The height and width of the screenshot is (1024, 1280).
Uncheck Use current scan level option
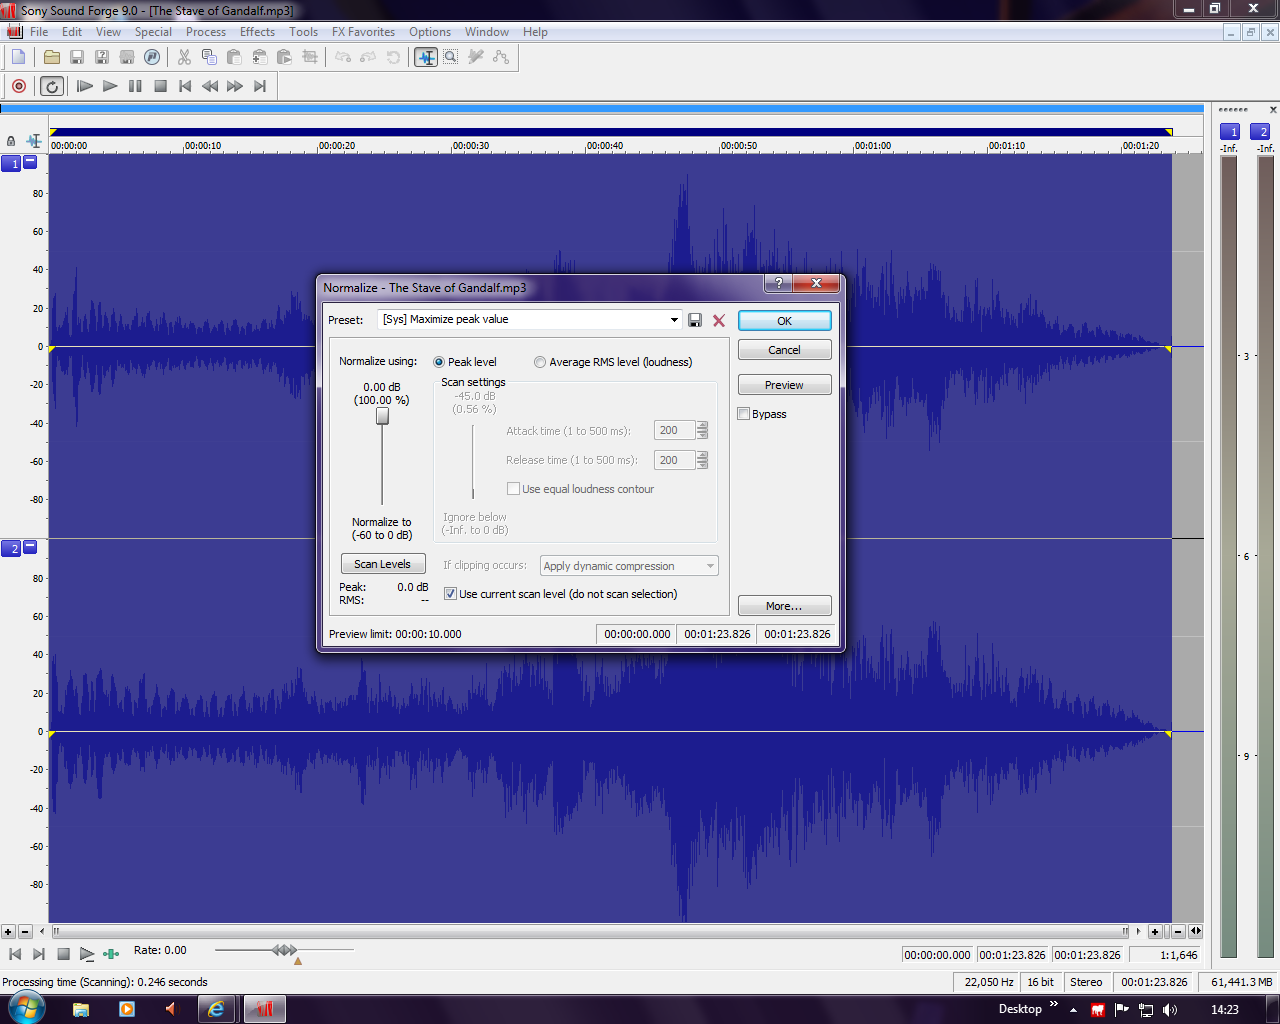click(450, 594)
